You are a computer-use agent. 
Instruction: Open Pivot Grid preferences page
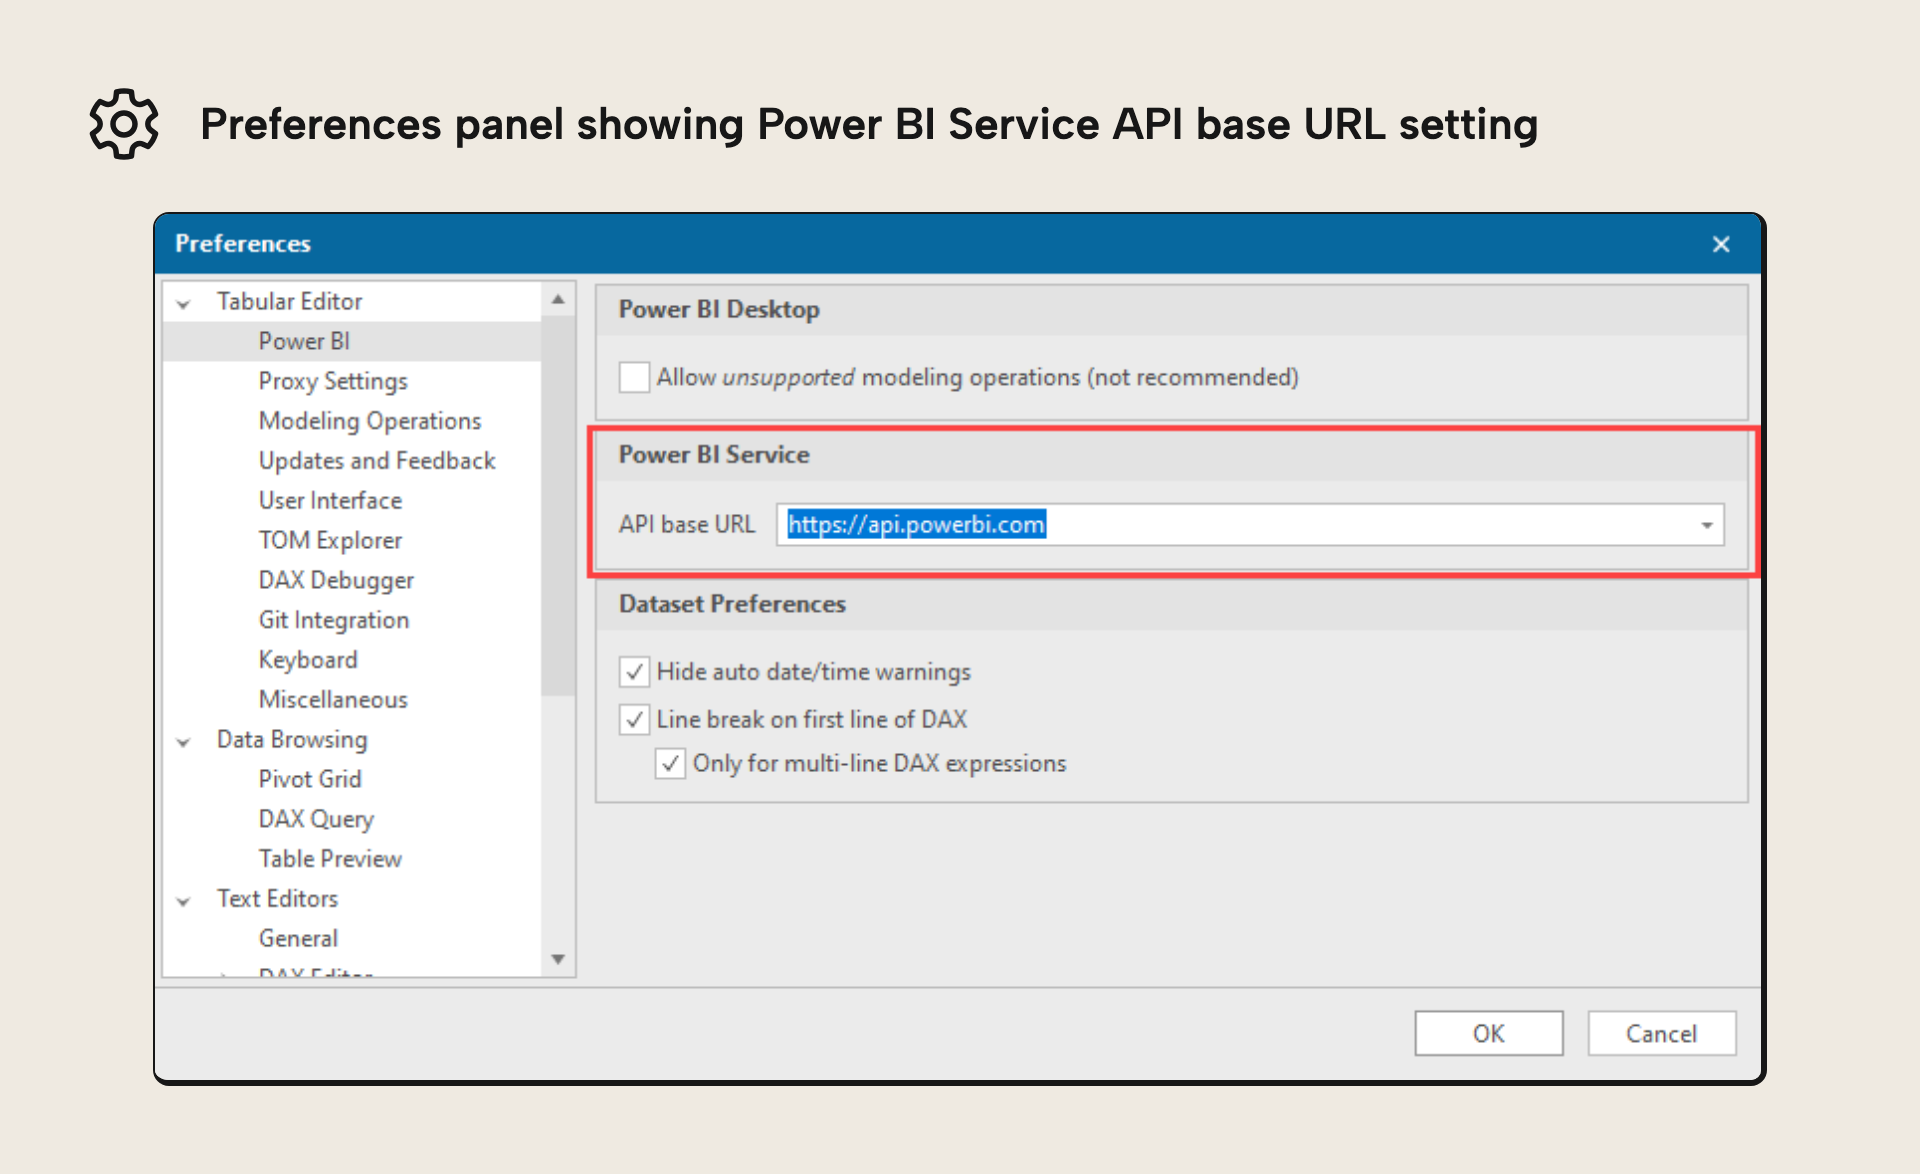tap(310, 779)
